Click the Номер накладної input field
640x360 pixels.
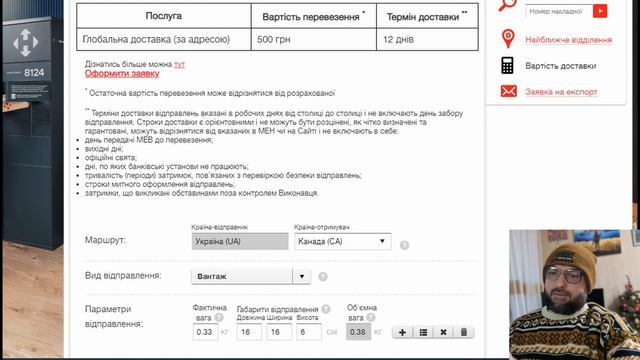point(559,11)
